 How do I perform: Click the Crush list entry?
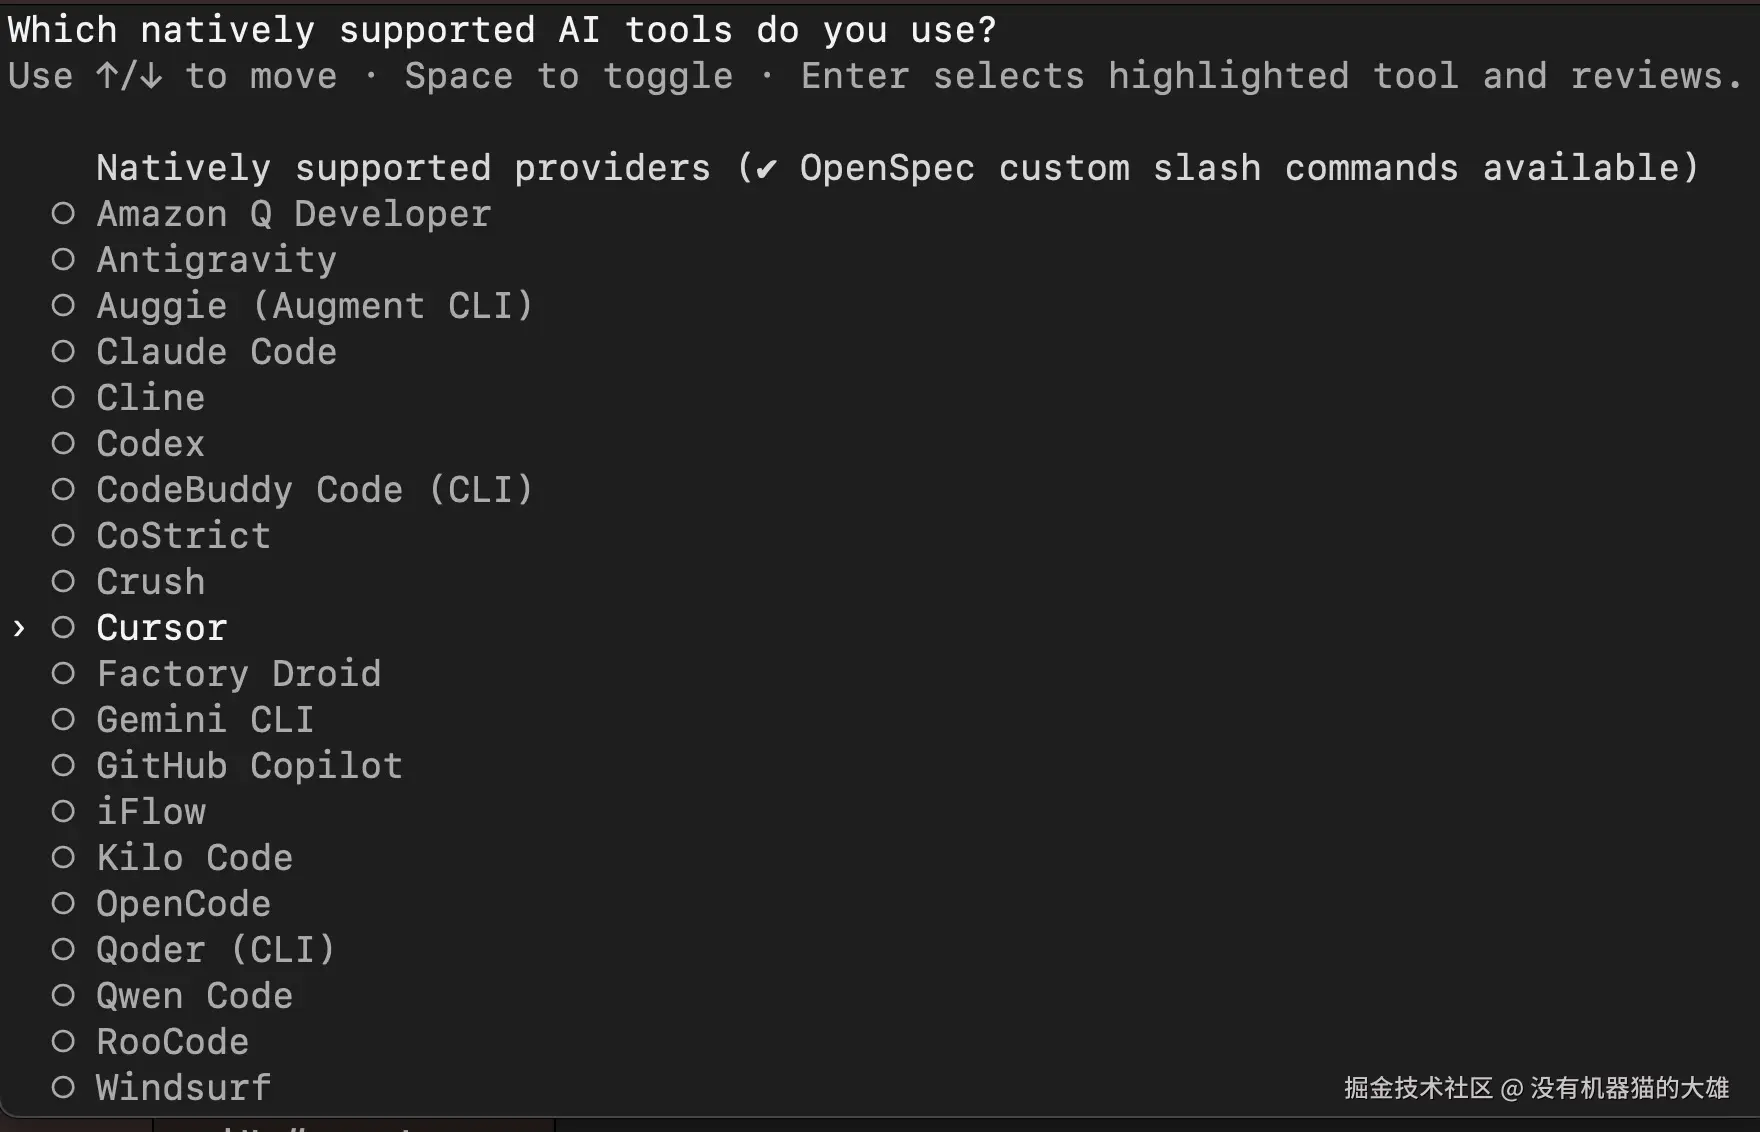click(150, 582)
